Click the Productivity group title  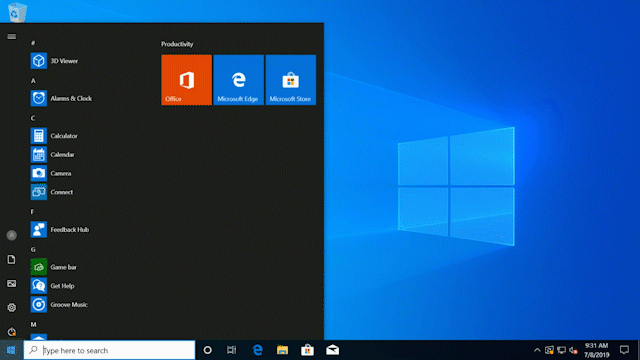tap(177, 44)
